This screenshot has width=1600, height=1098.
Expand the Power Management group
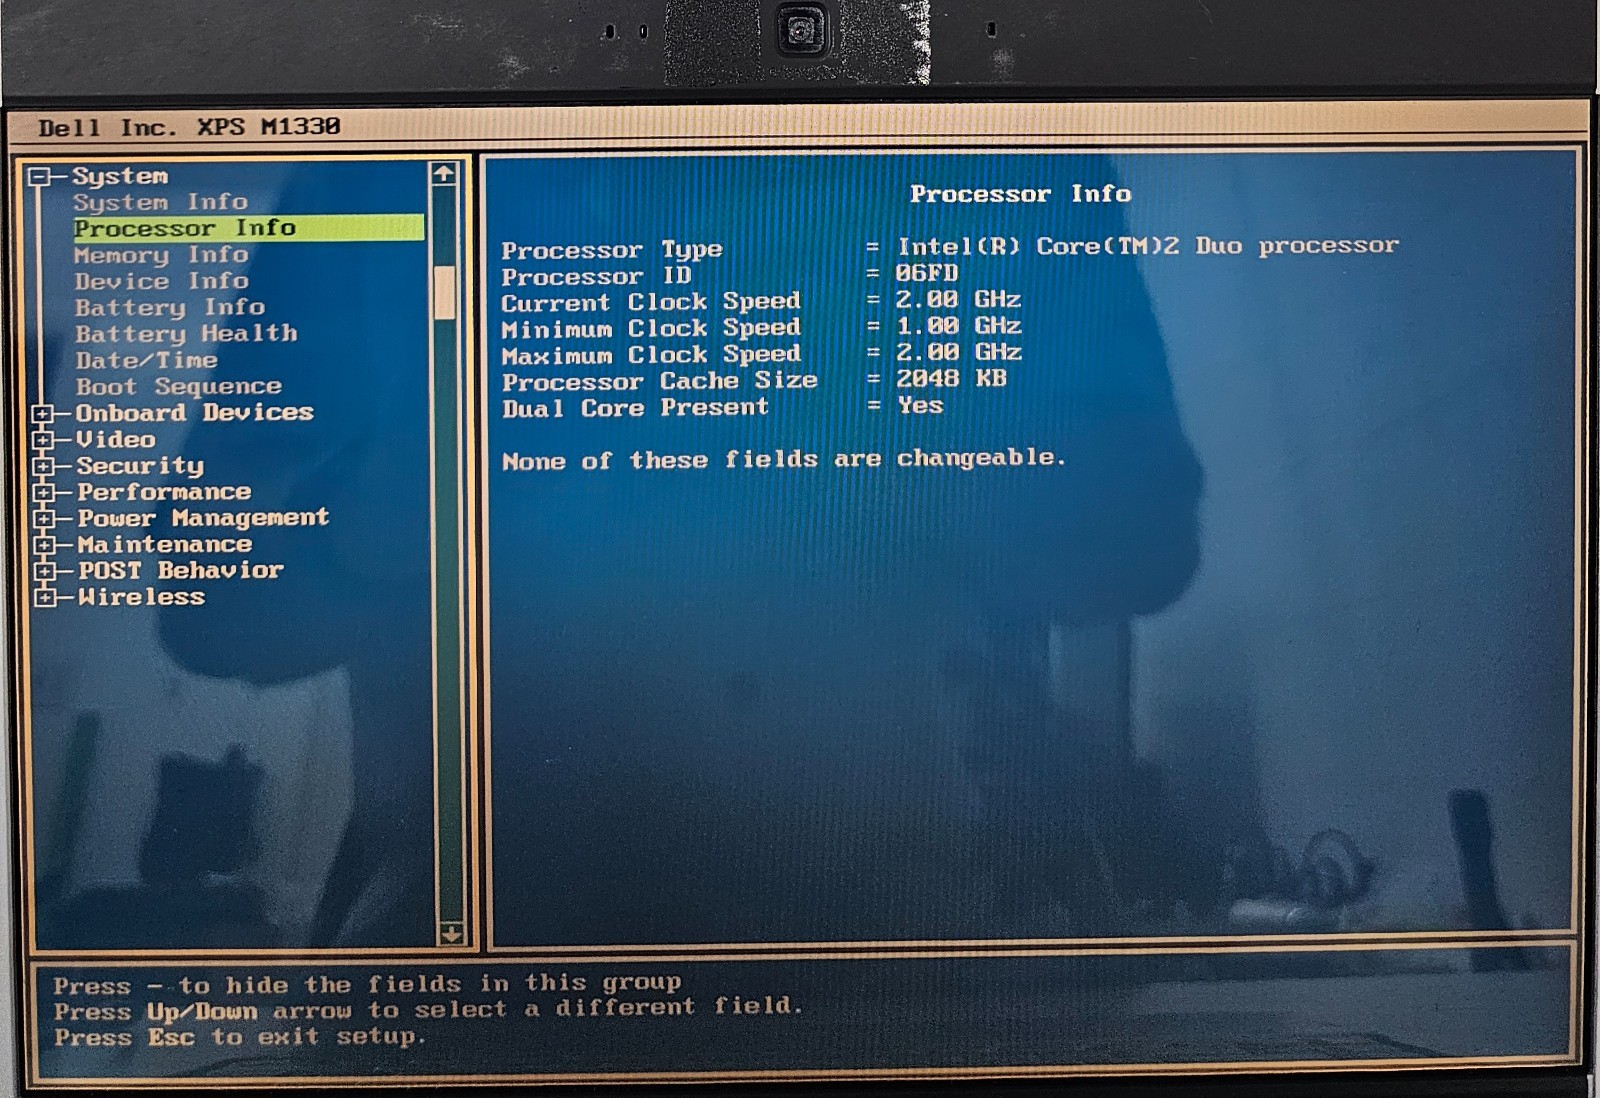[x=43, y=519]
